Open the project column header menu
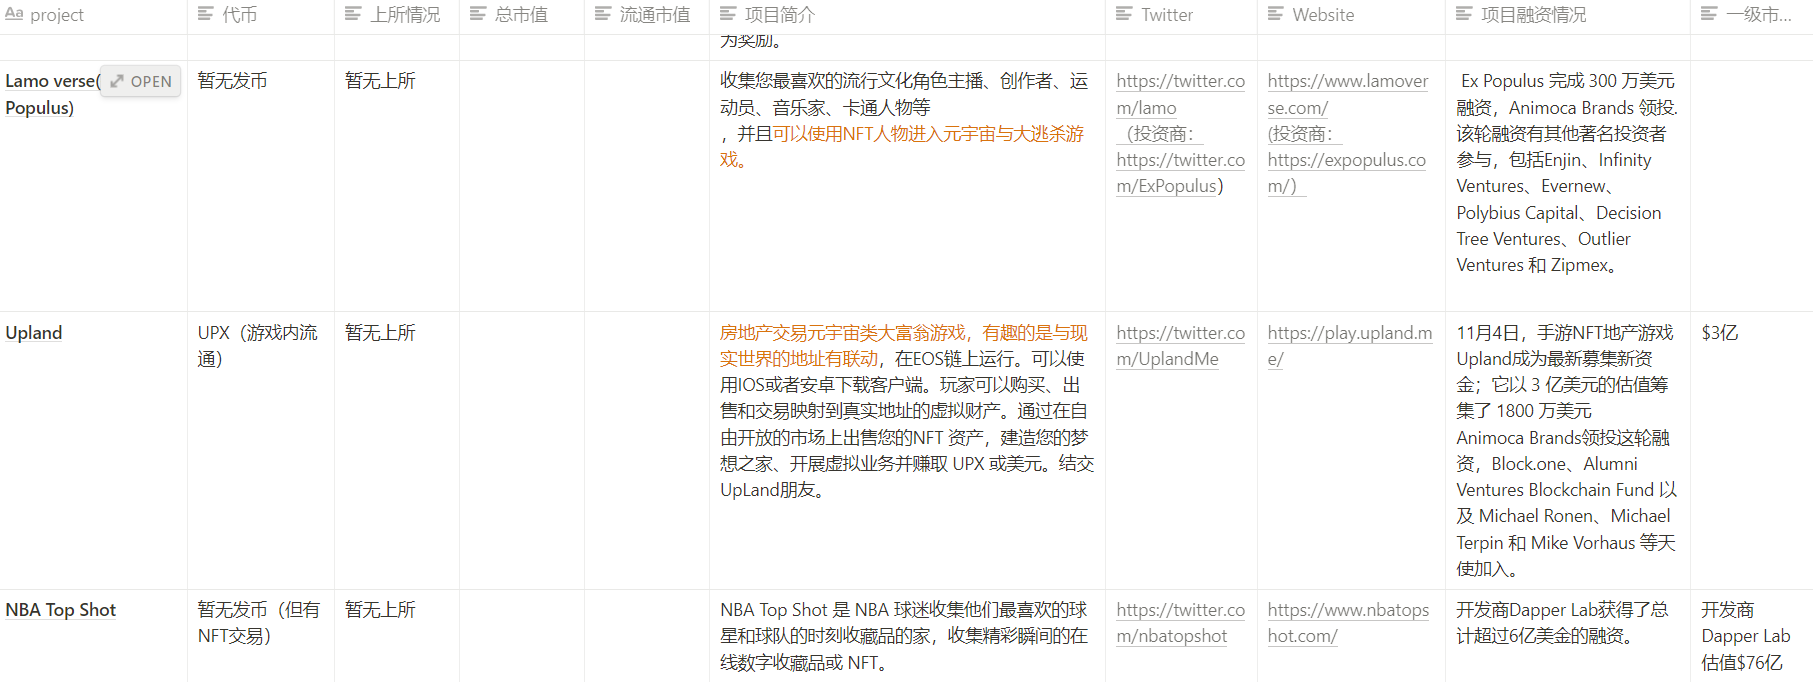The image size is (1813, 683). [93, 15]
